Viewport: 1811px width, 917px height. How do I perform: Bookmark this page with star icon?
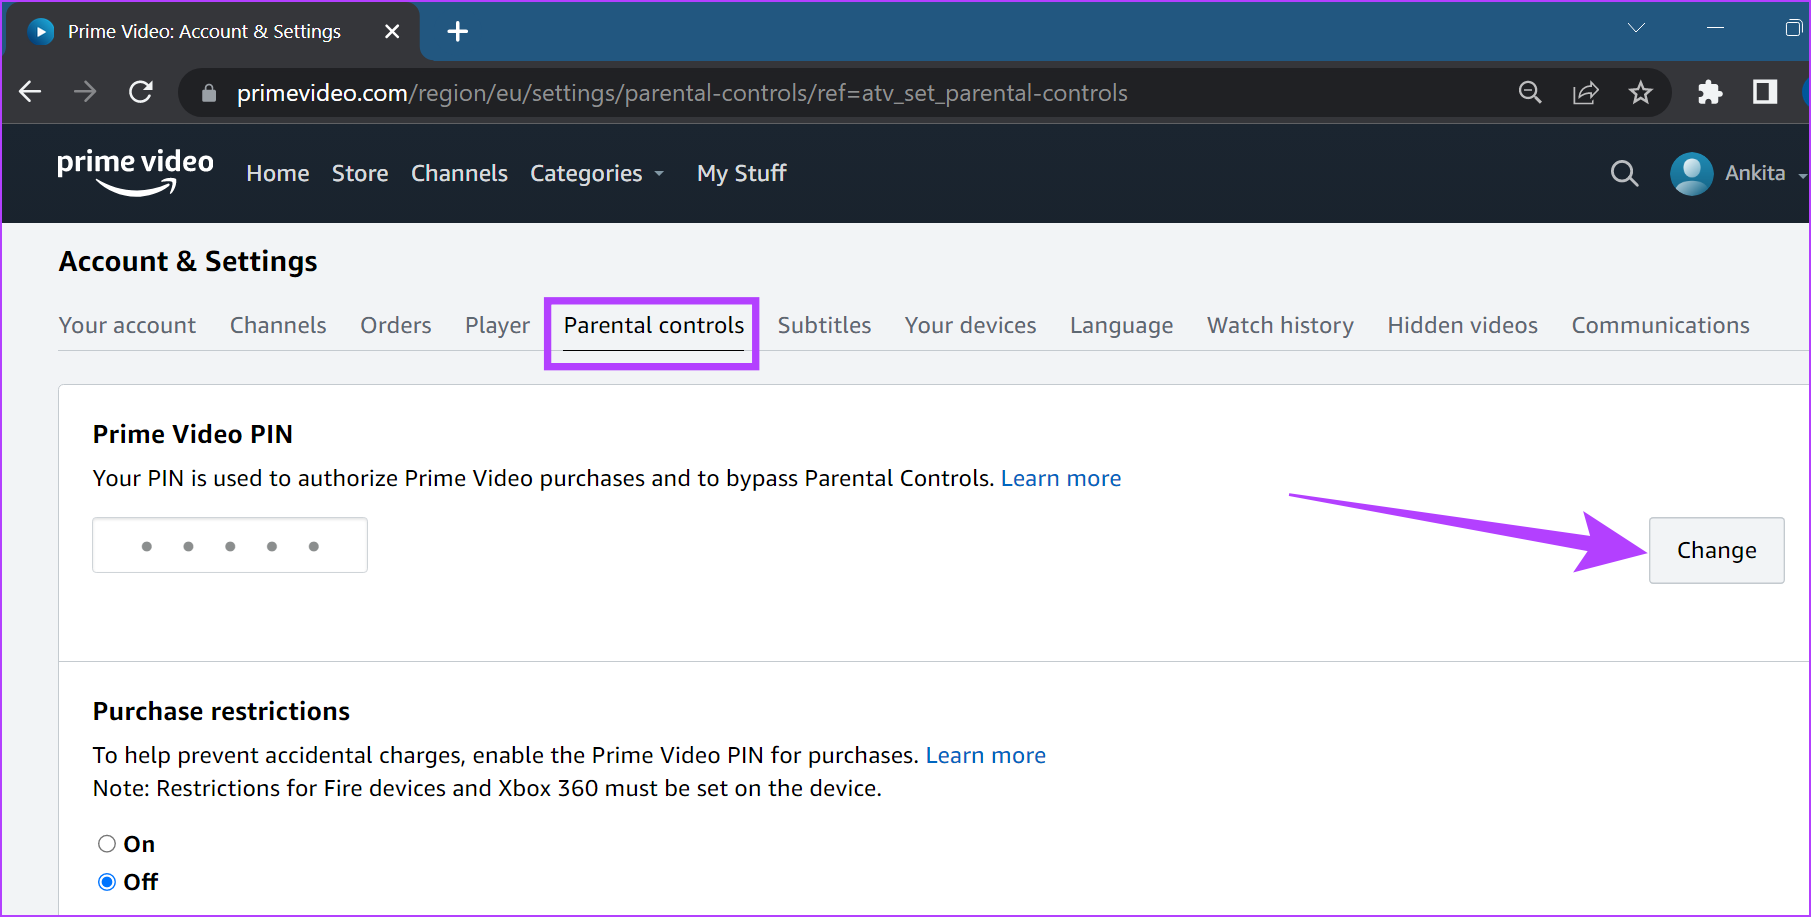point(1640,93)
